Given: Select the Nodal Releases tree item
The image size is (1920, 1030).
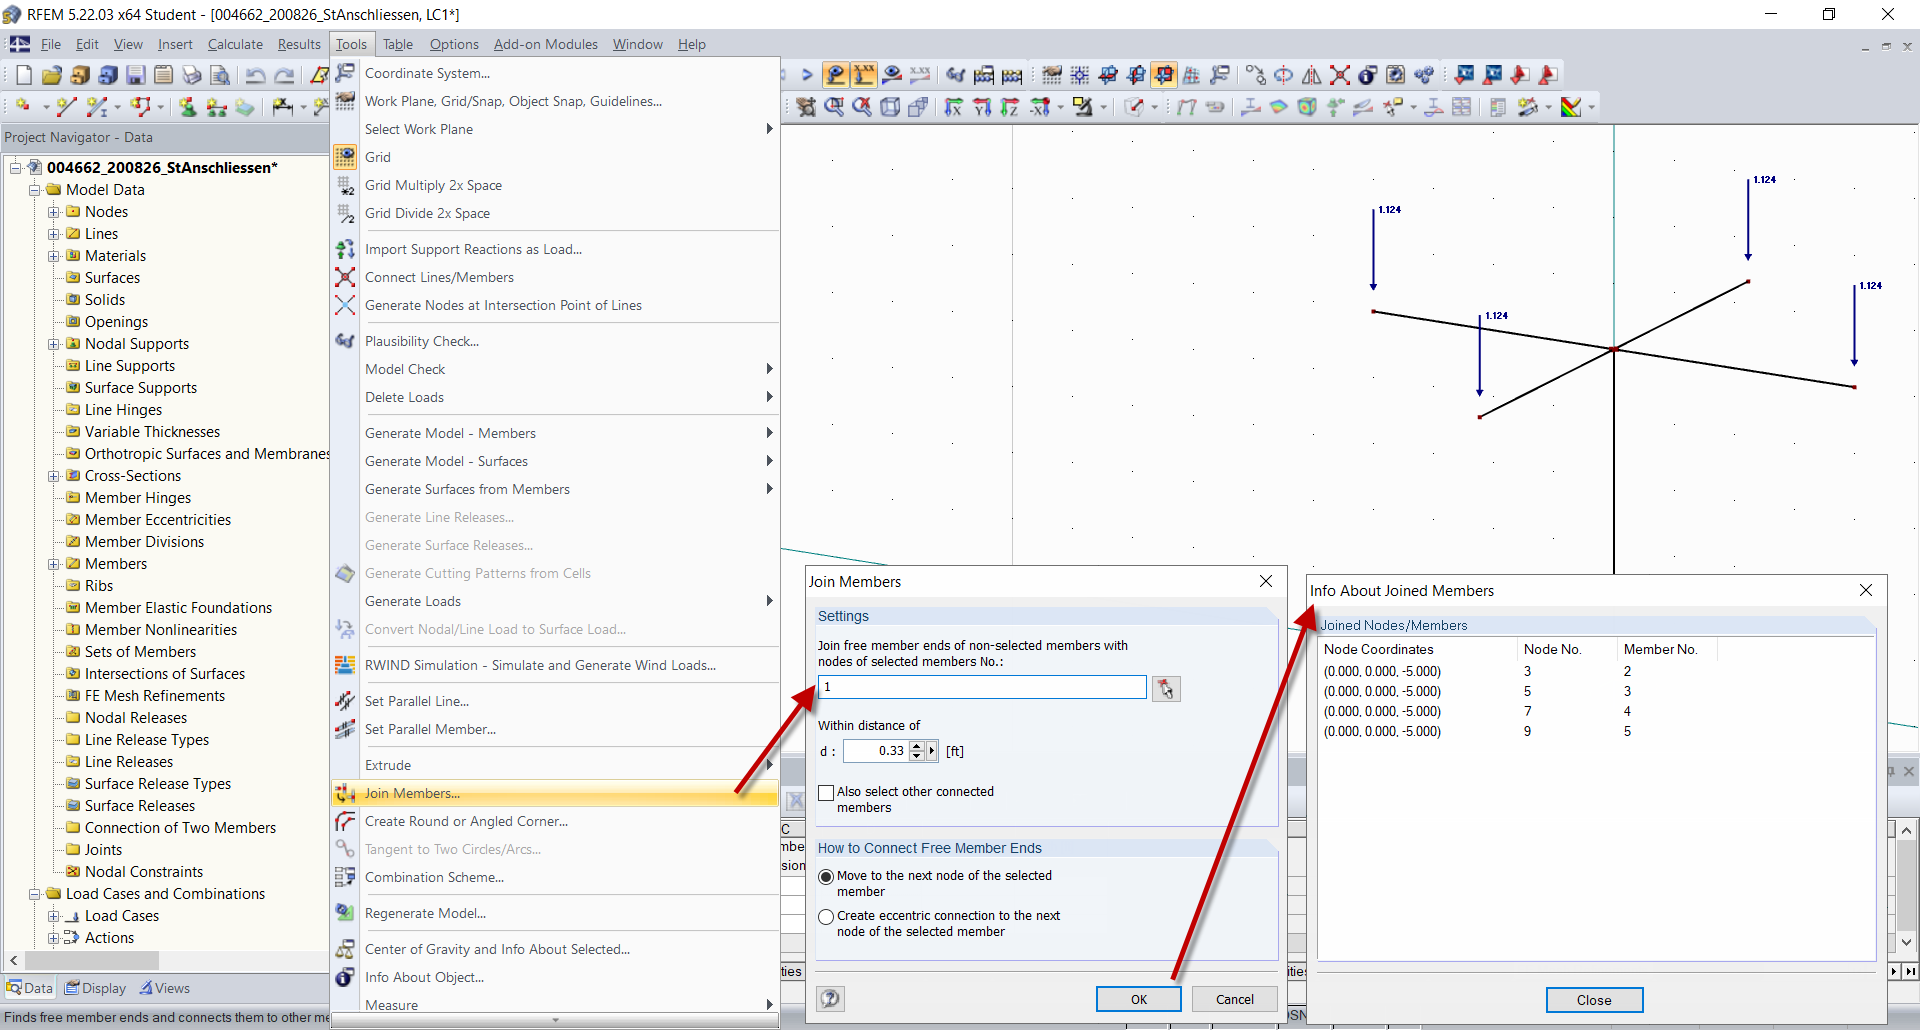Looking at the screenshot, I should (136, 718).
